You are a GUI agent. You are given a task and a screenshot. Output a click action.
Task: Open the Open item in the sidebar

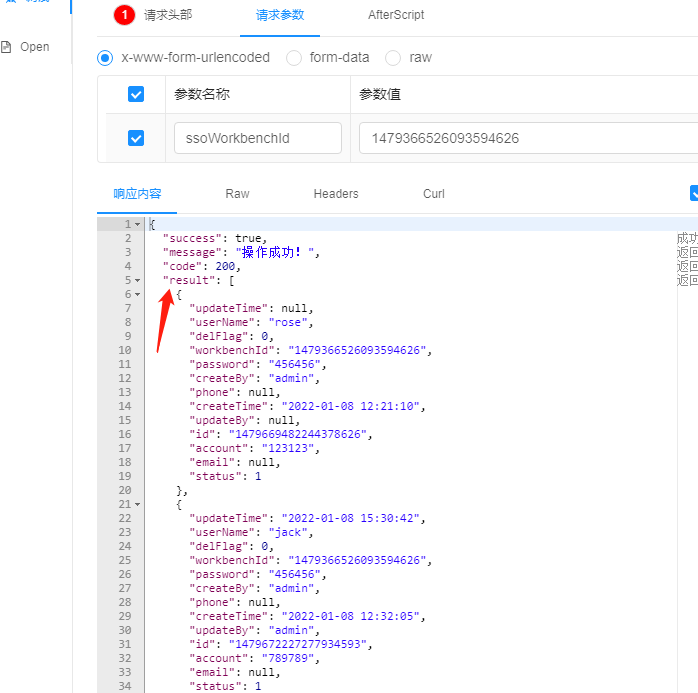coord(34,47)
